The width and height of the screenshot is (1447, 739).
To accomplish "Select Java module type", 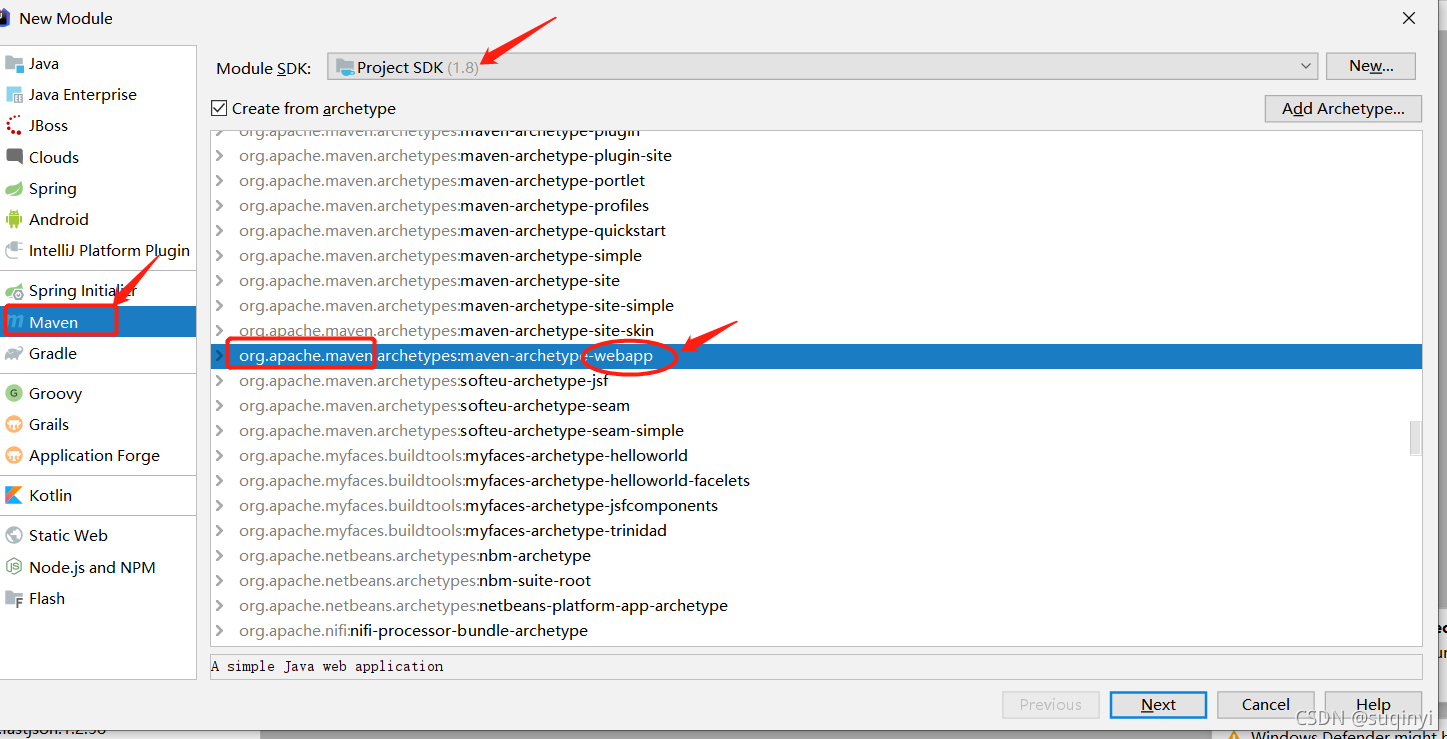I will [98, 64].
